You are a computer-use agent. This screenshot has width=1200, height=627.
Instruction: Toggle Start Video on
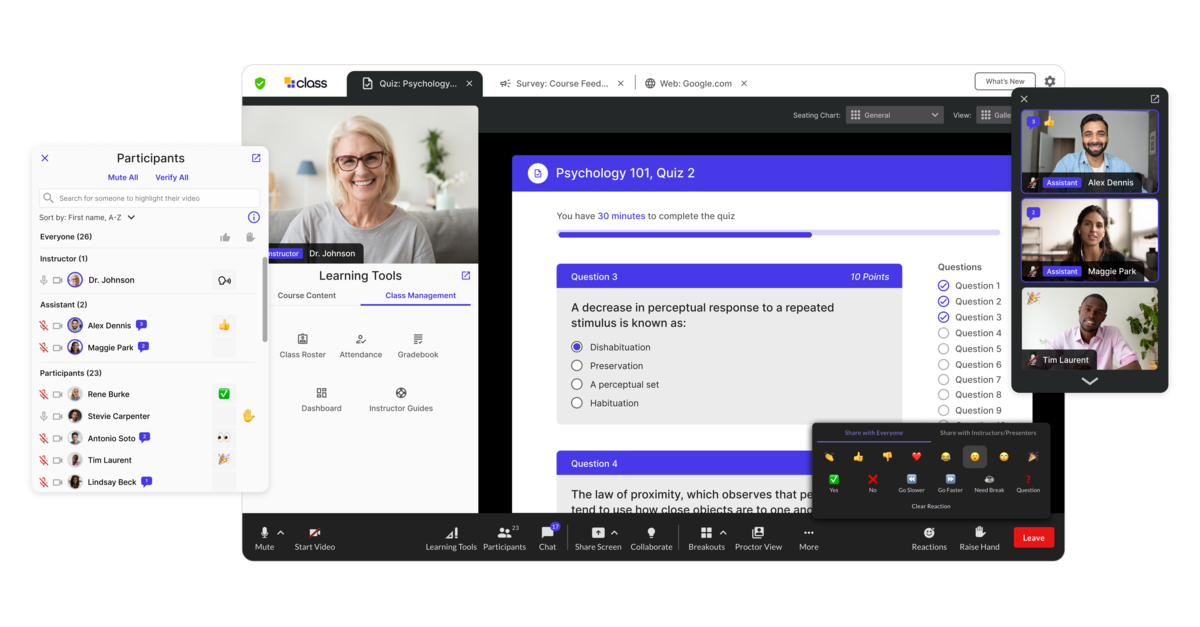coord(313,537)
